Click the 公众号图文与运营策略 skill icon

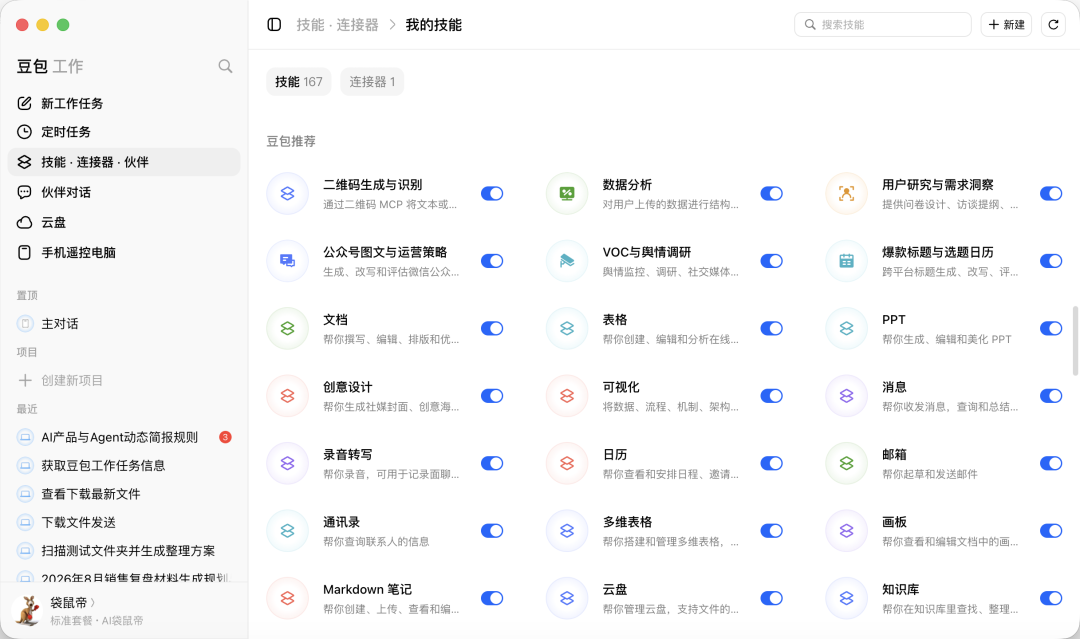287,261
